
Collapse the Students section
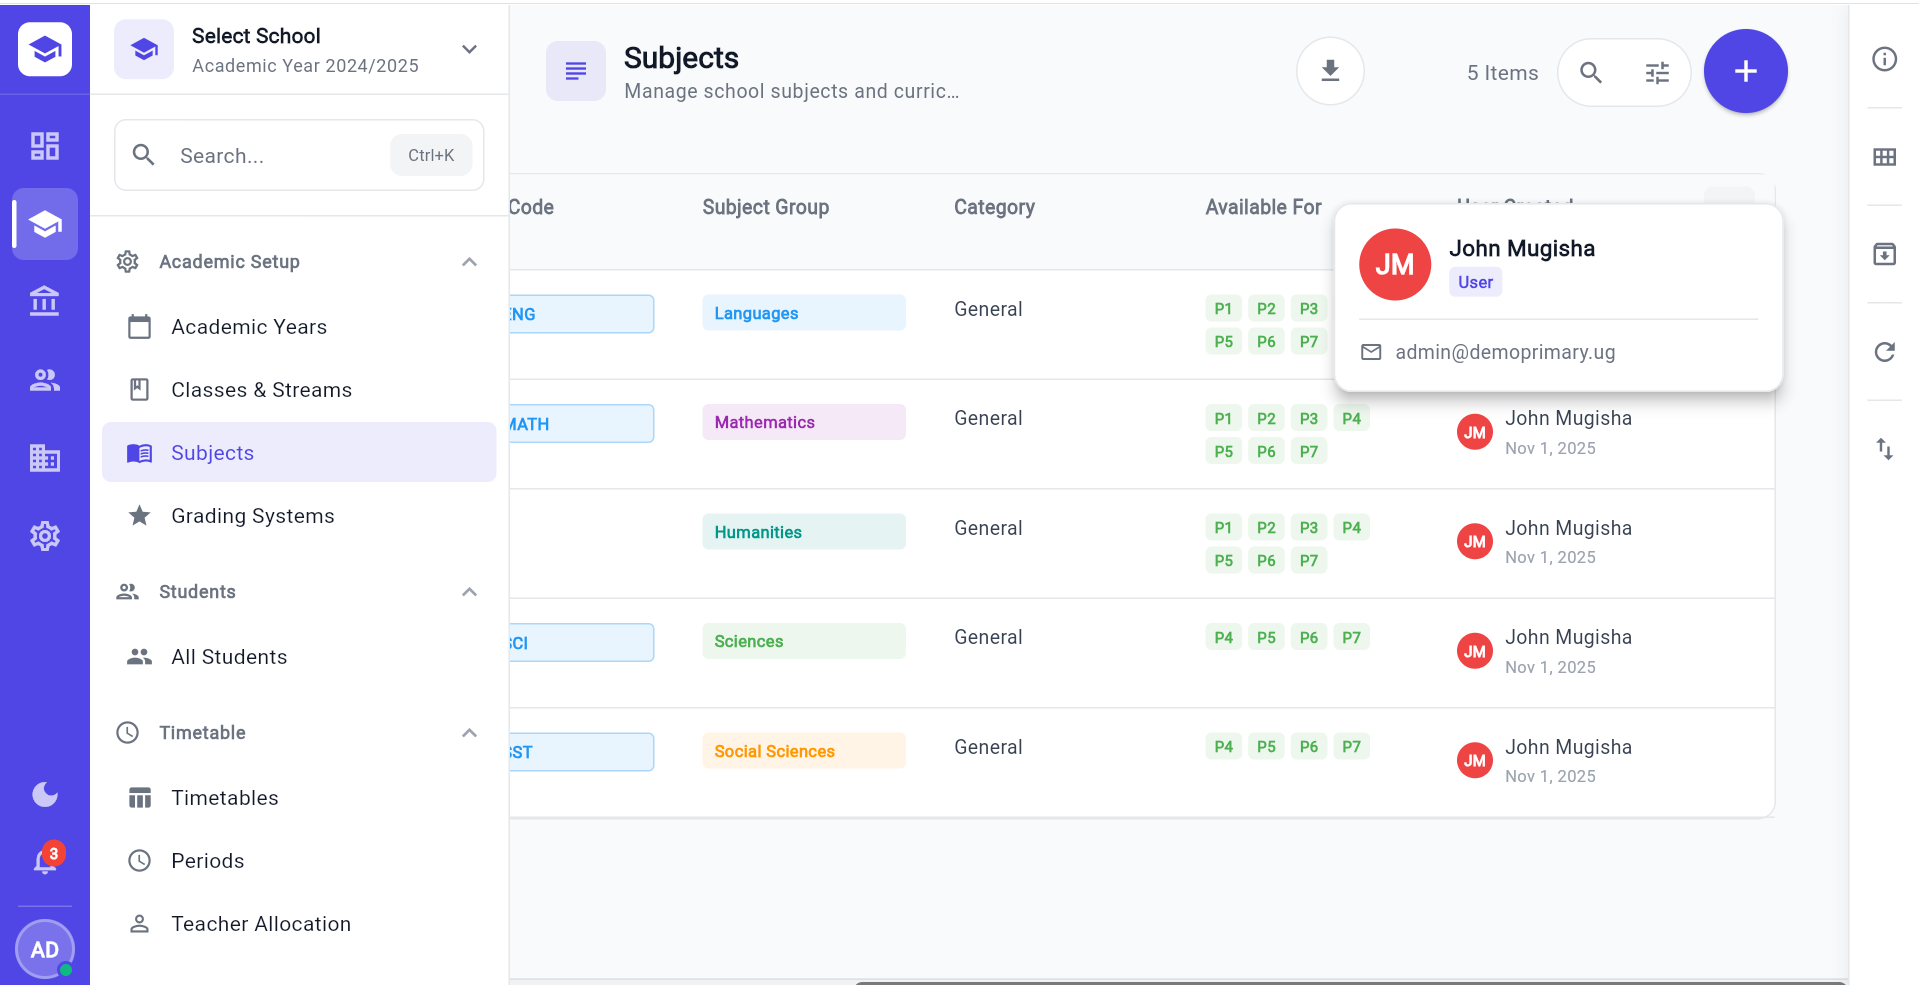pos(469,591)
